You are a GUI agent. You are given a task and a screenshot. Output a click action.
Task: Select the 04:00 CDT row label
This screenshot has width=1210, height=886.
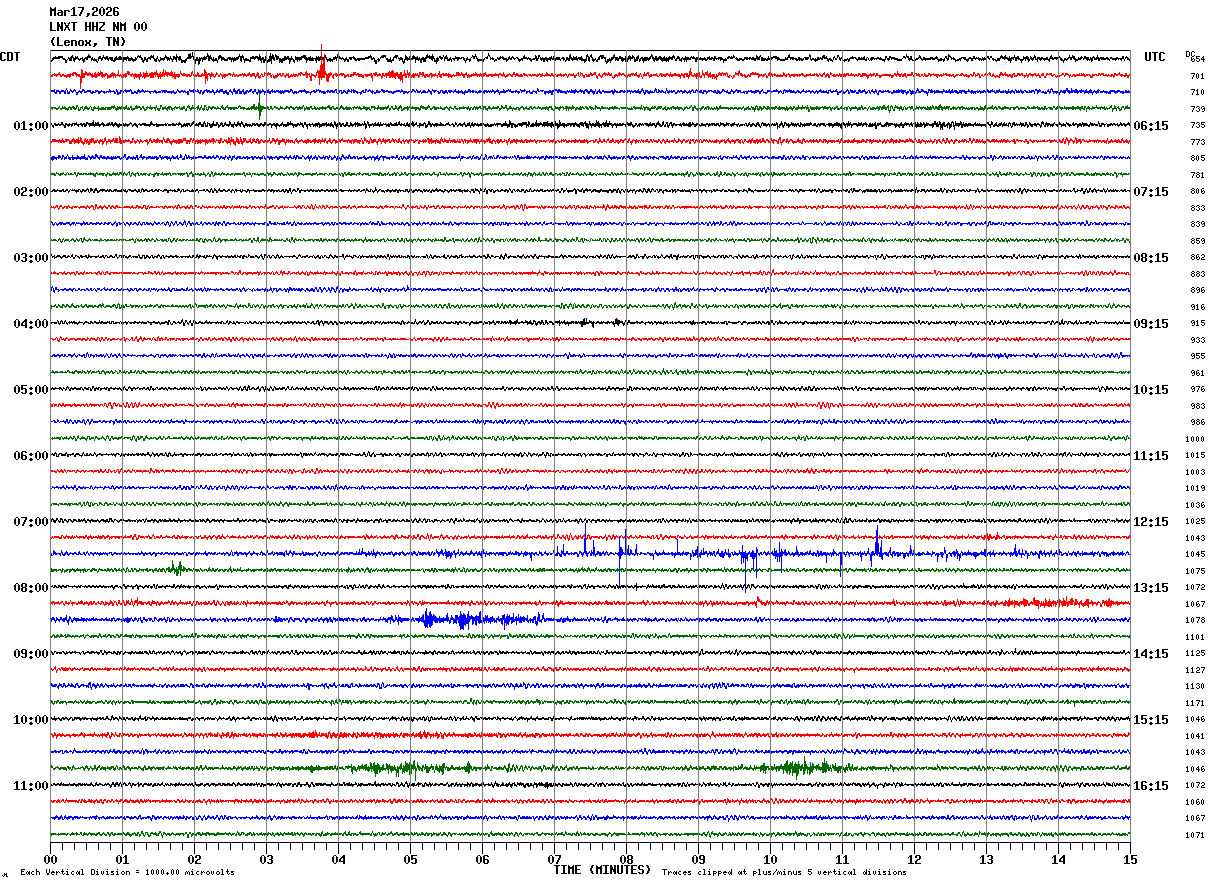pos(31,324)
